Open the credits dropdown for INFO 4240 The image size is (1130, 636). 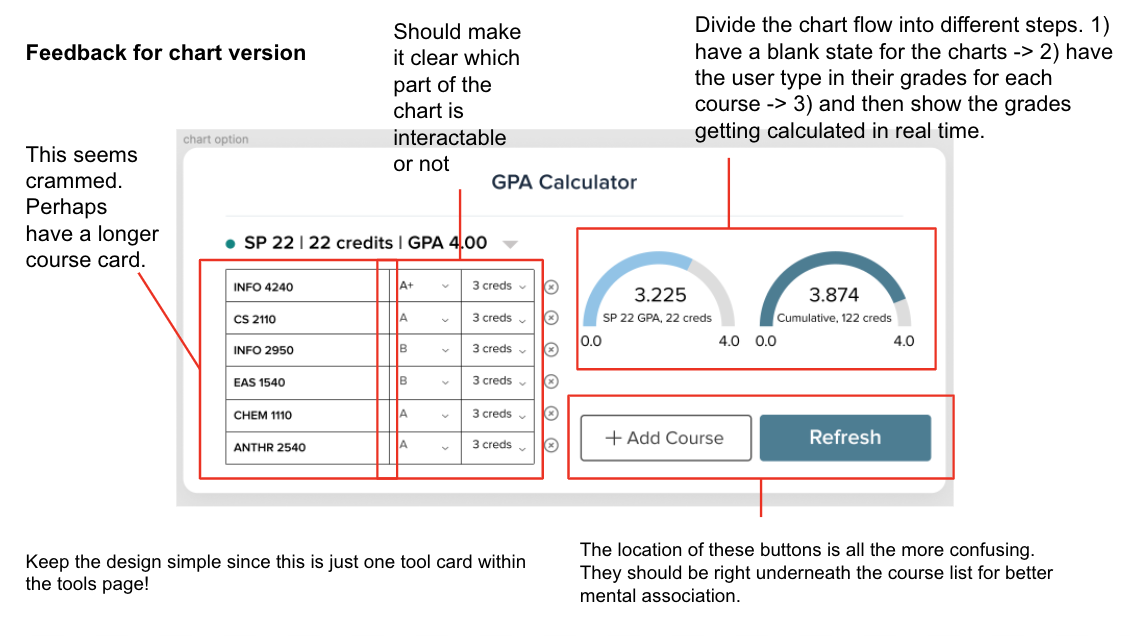click(x=498, y=286)
